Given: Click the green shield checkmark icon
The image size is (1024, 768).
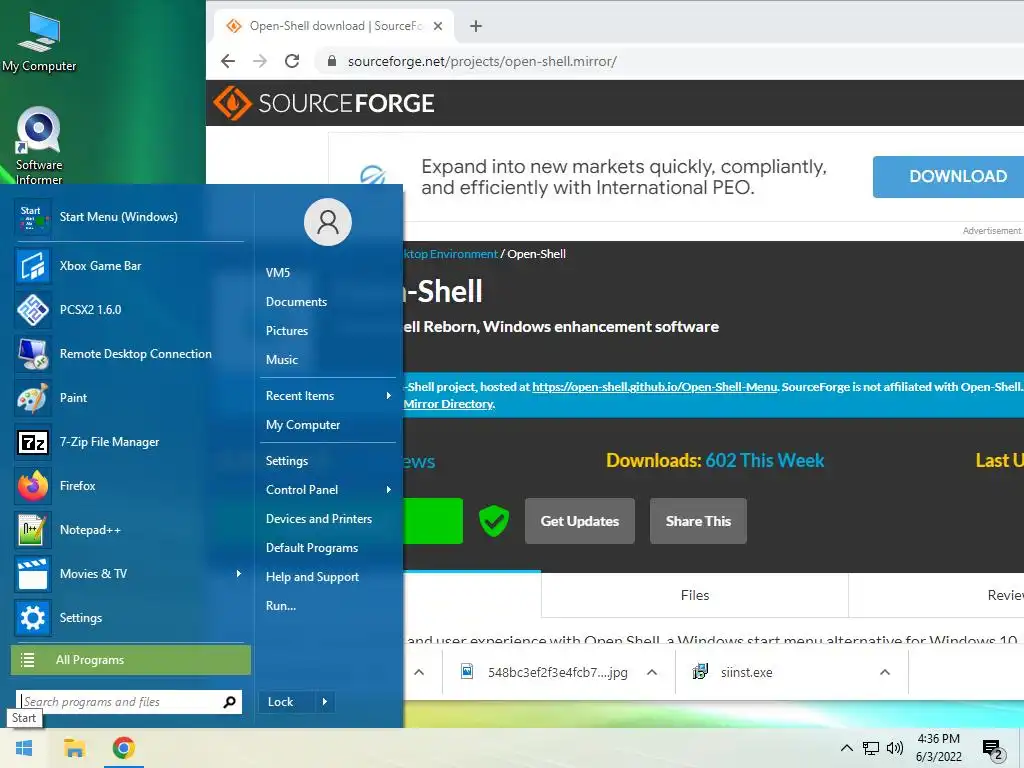Looking at the screenshot, I should coord(494,521).
